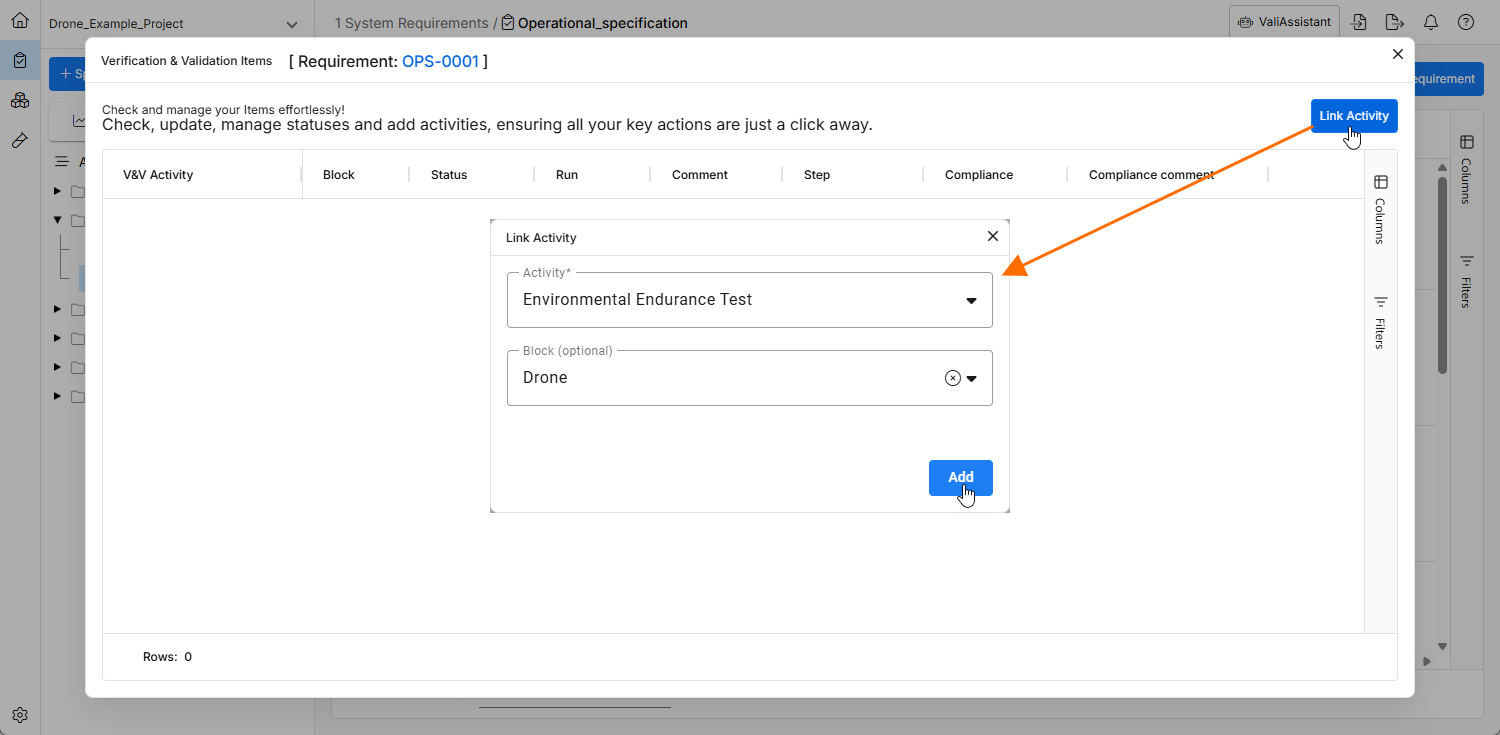Open the OPS-0001 requirement link
The width and height of the screenshot is (1500, 735).
click(440, 62)
